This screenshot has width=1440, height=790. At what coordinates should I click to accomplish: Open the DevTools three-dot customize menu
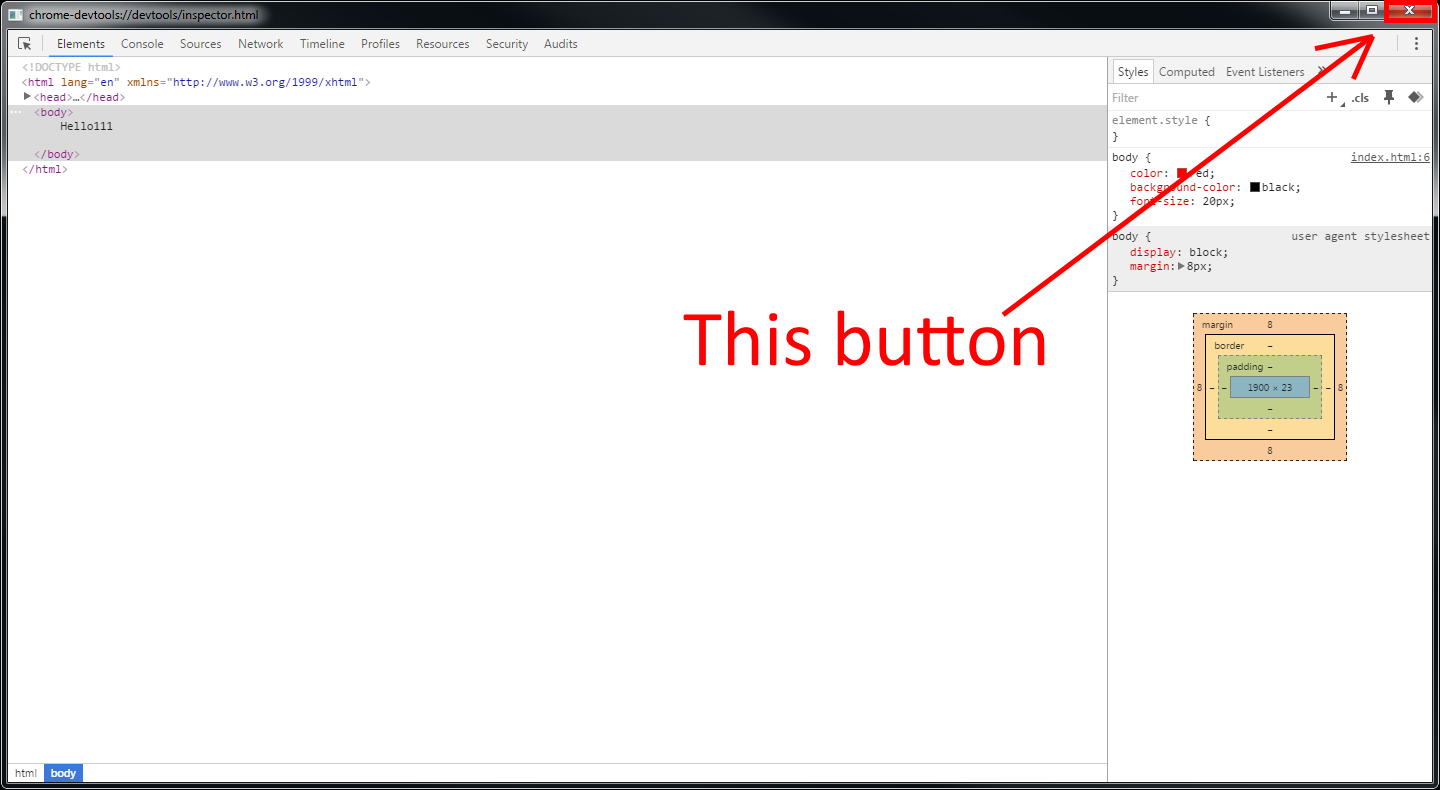point(1416,44)
